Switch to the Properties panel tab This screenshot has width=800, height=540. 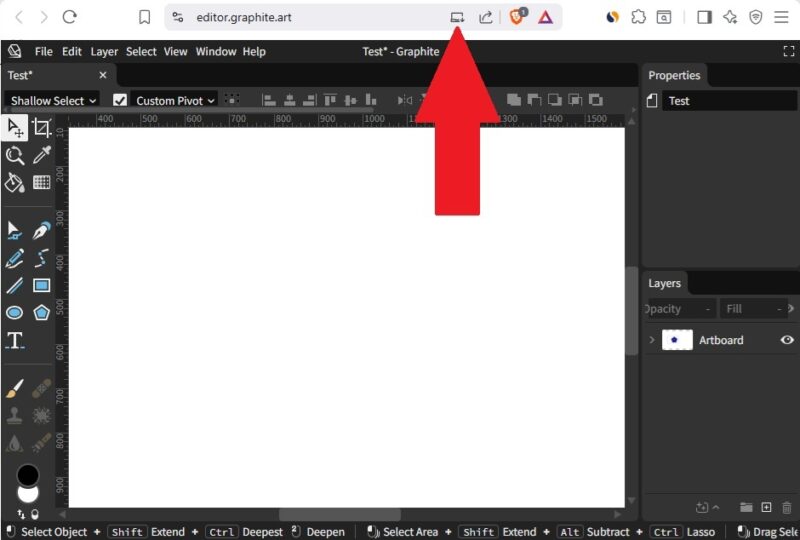674,76
